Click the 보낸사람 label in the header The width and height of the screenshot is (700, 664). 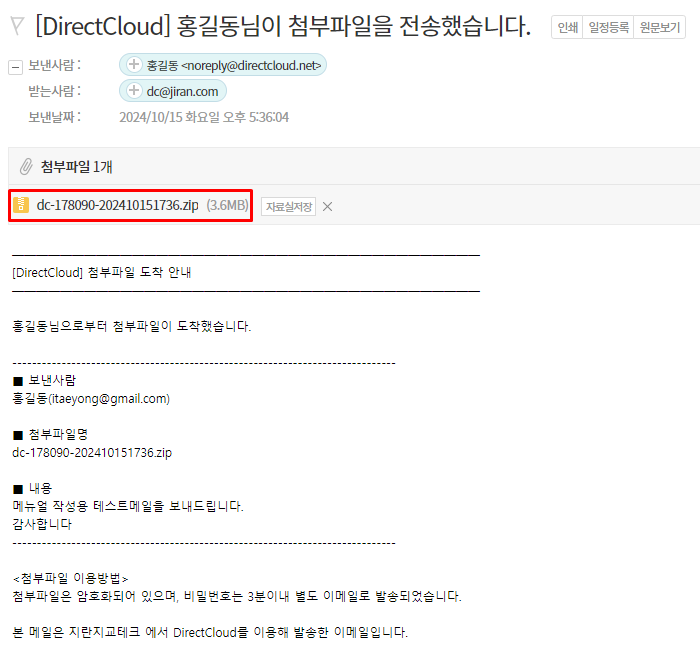(54, 66)
